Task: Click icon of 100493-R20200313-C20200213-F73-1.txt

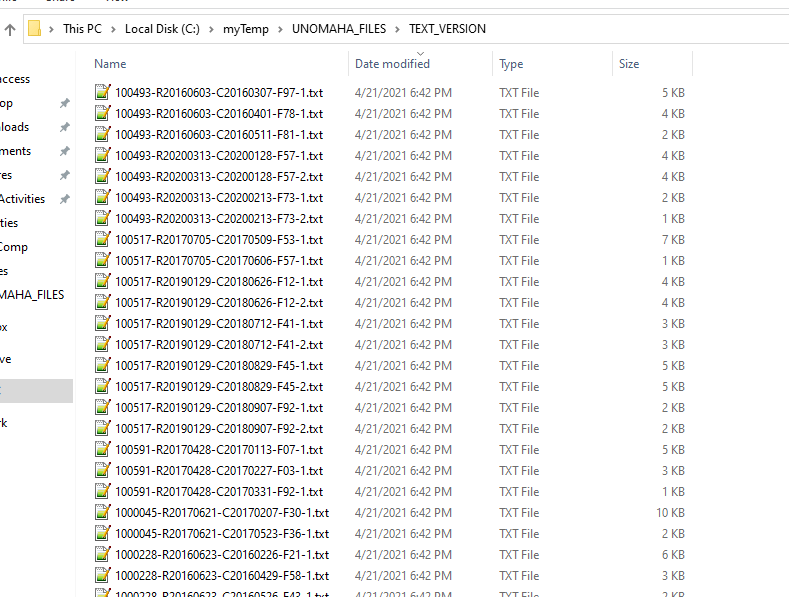Action: [103, 197]
